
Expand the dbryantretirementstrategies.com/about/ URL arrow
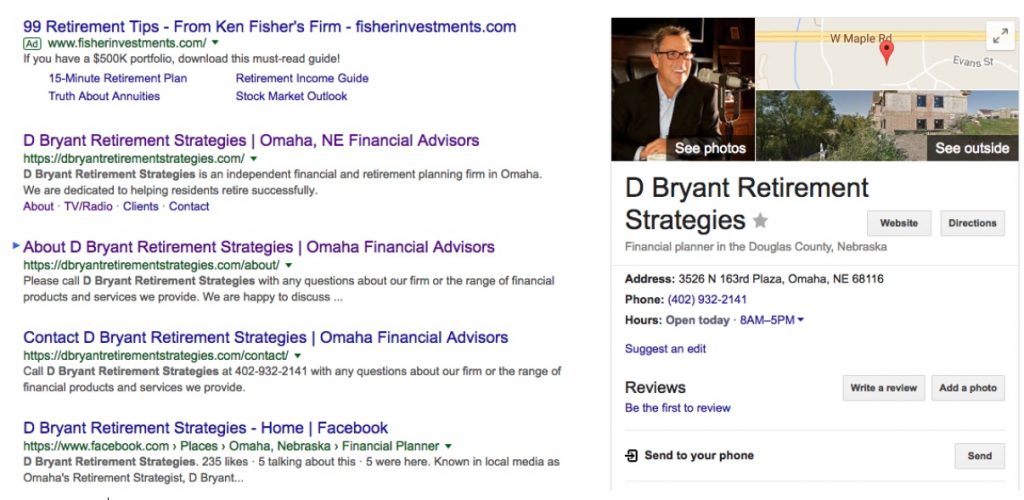pyautogui.click(x=289, y=265)
